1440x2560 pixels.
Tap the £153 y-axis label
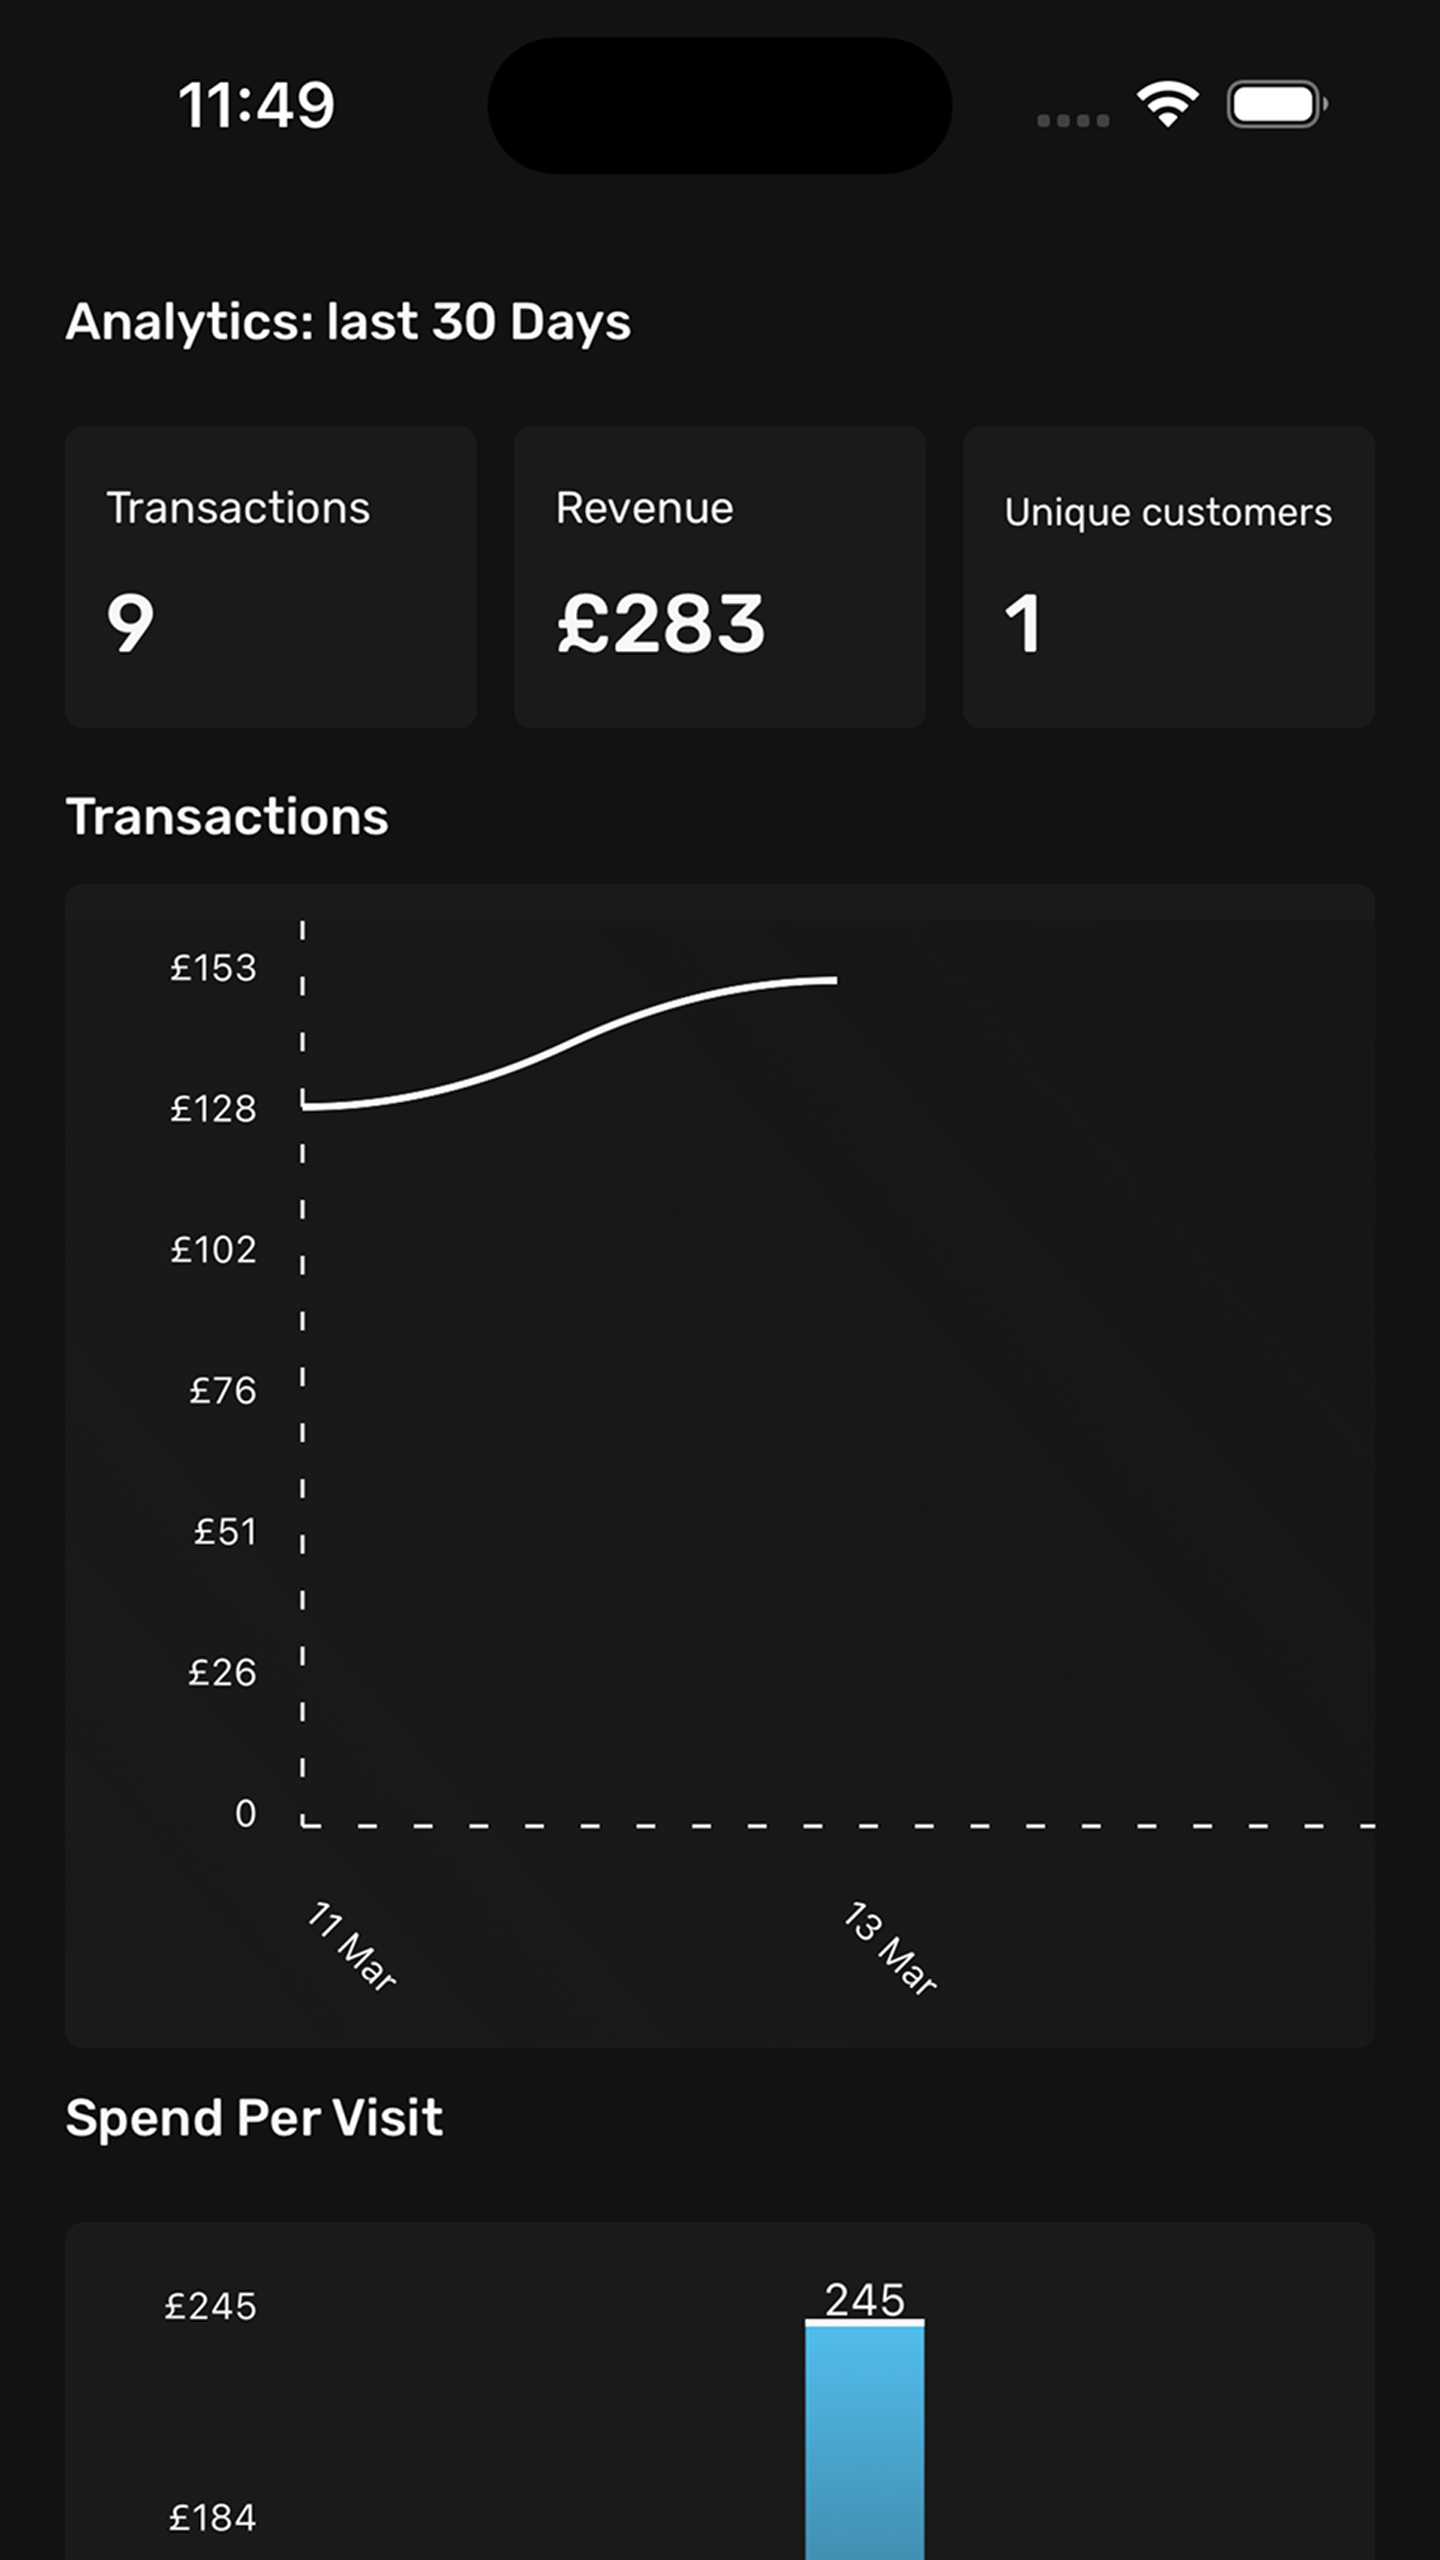[x=213, y=968]
